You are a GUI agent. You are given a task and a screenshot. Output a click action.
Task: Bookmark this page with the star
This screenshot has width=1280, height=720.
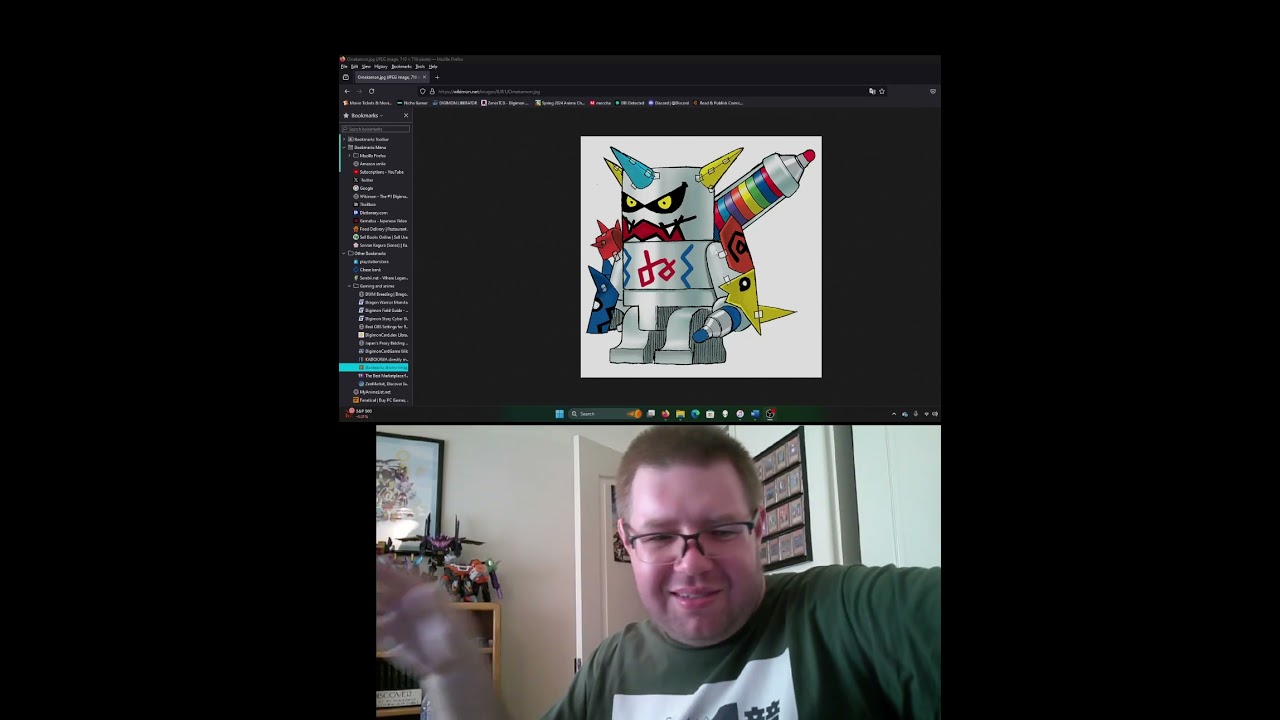coord(881,91)
